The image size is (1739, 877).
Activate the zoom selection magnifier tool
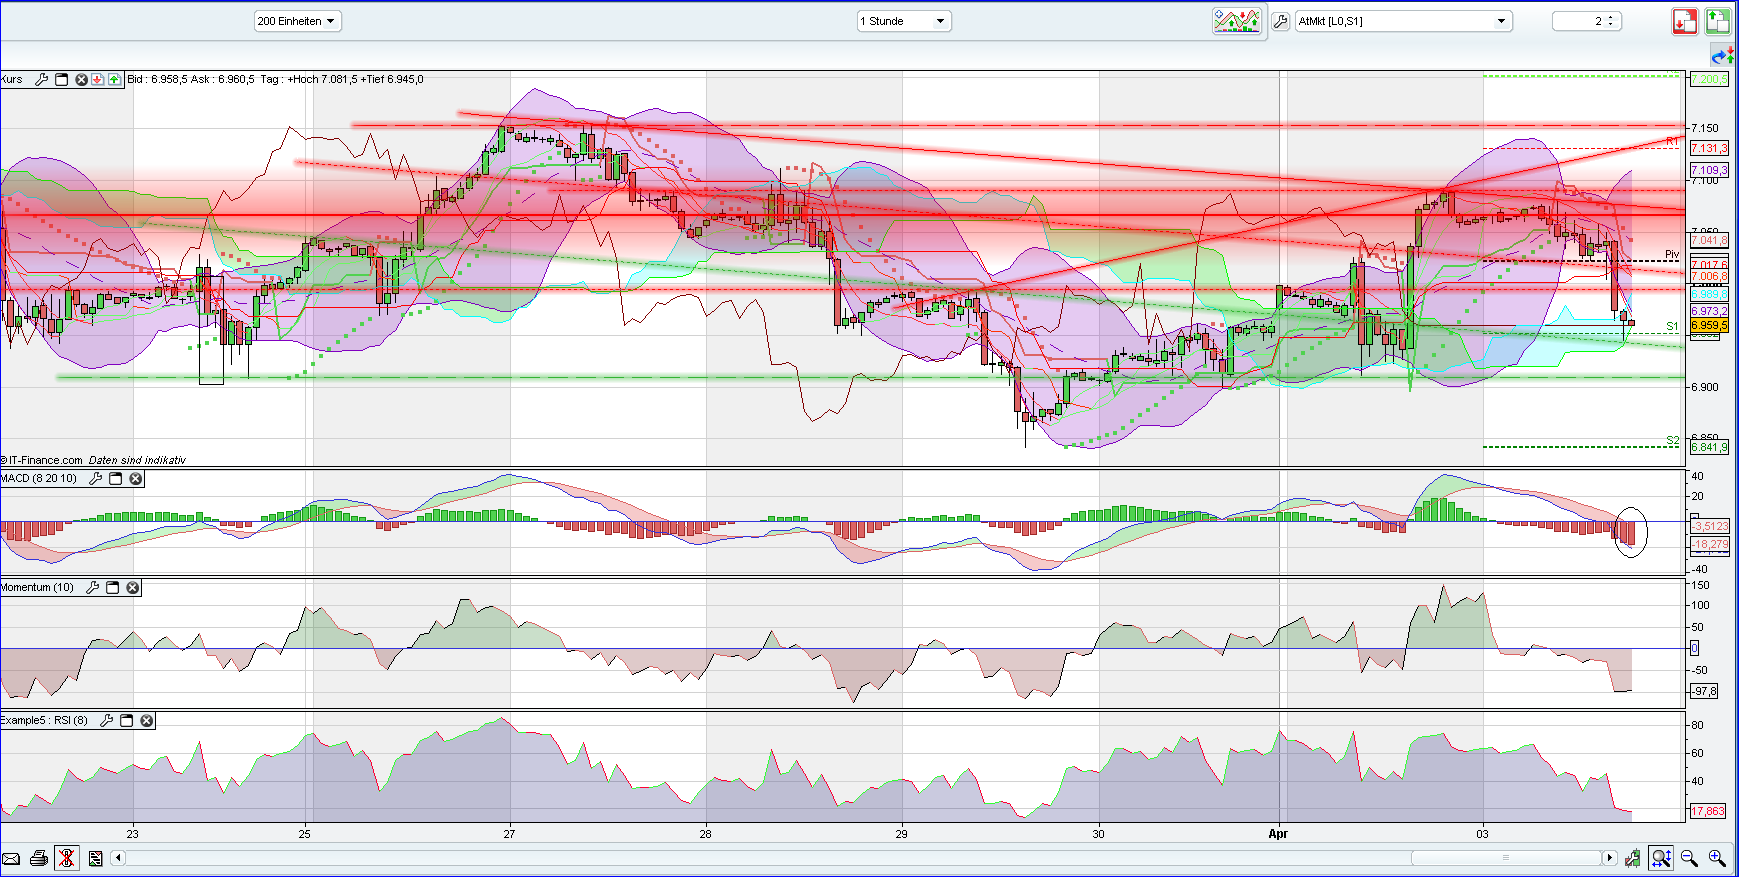(x=1662, y=858)
